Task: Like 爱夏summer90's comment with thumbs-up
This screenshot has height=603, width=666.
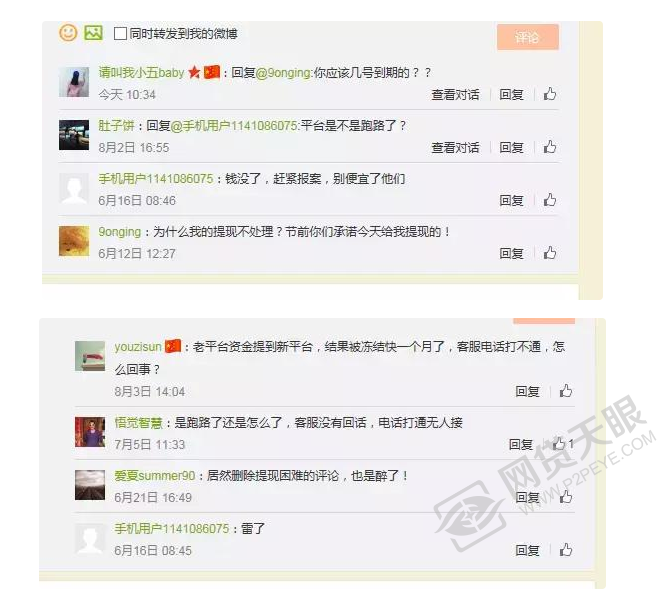Action: click(x=566, y=497)
